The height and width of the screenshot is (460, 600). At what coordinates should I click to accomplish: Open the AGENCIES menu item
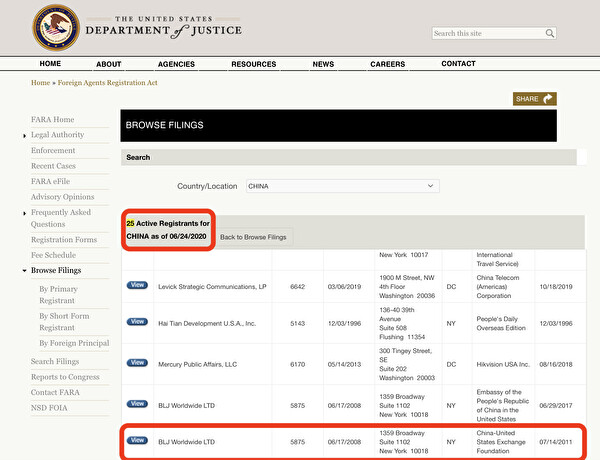pos(176,64)
